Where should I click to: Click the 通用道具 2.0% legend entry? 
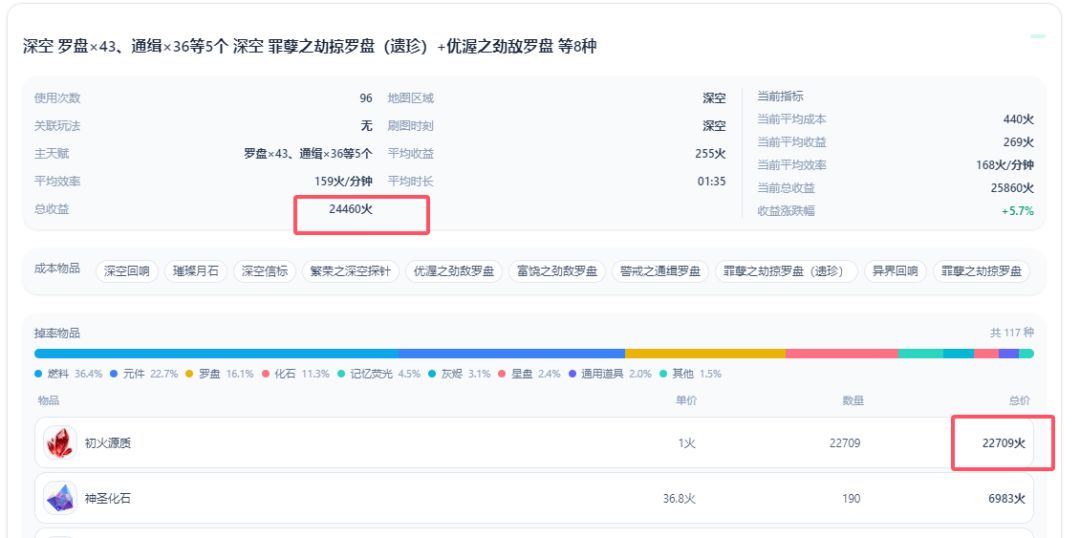pyautogui.click(x=610, y=374)
